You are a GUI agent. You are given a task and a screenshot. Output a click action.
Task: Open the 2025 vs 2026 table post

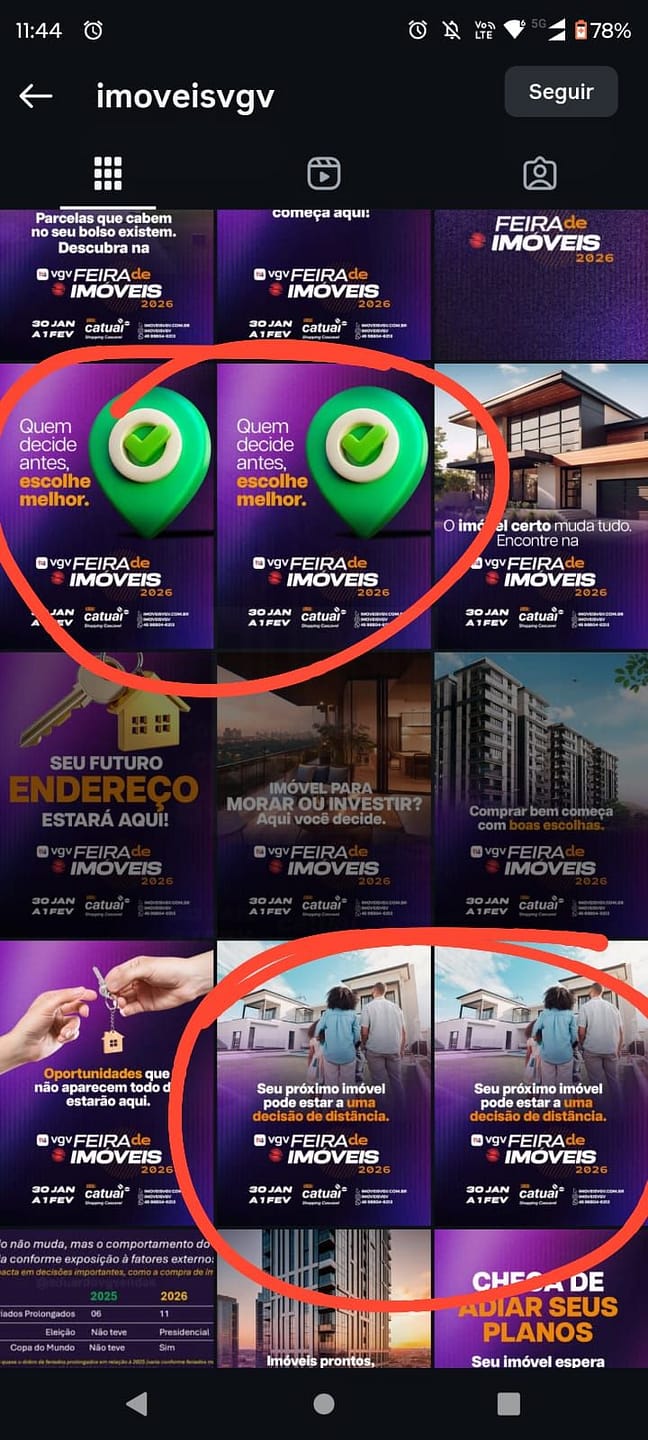click(x=107, y=1298)
